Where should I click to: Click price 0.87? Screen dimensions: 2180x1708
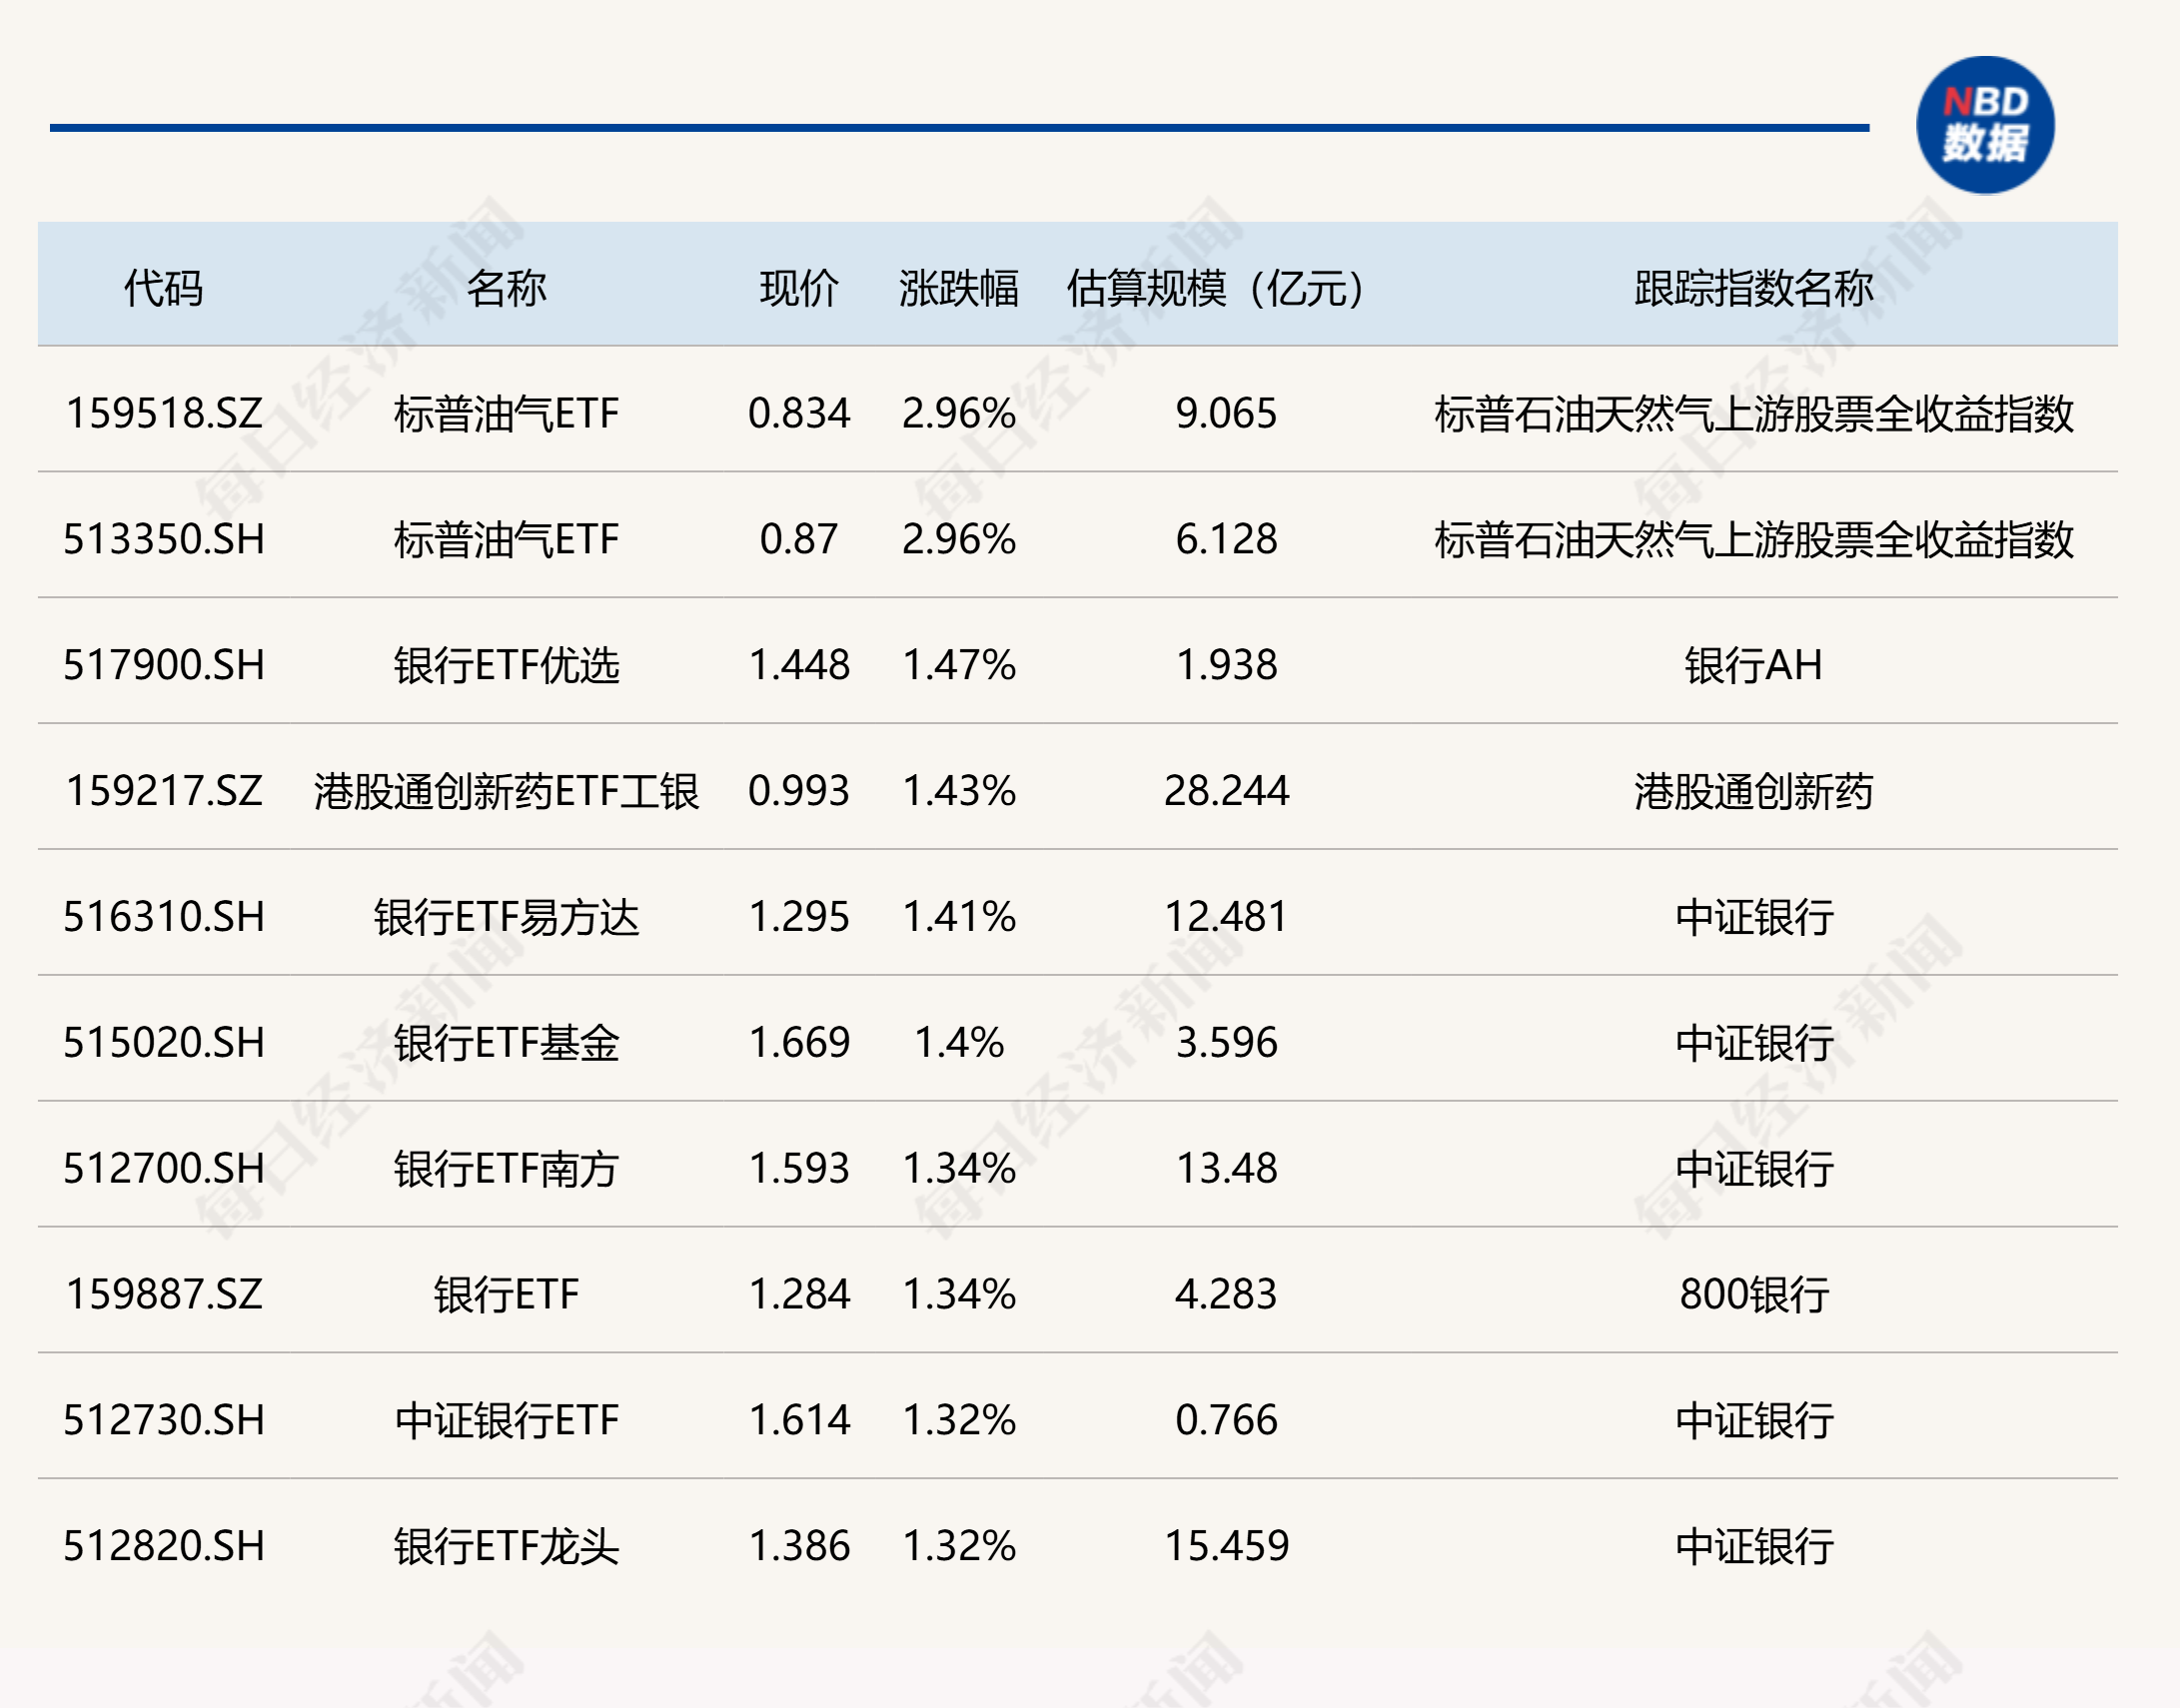tap(799, 539)
